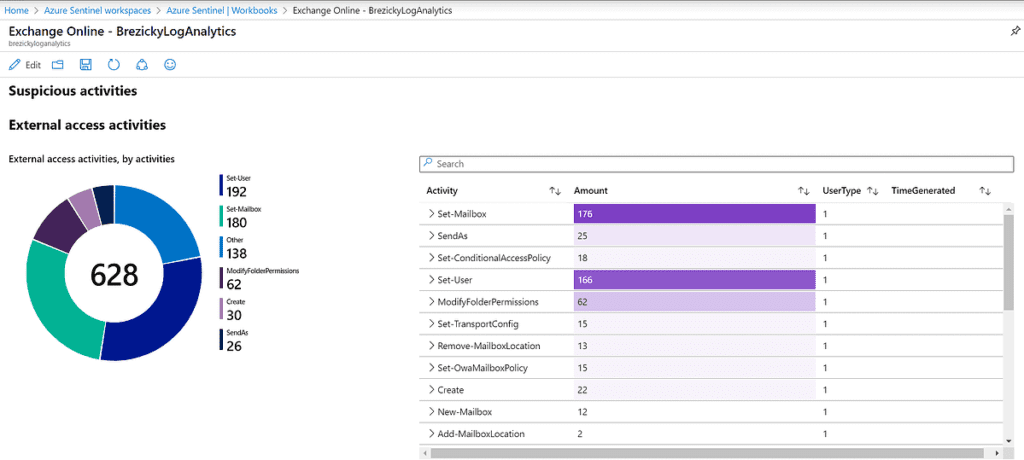Click the Set-Mailbox legend color bar
Image resolution: width=1024 pixels, height=460 pixels.
(221, 216)
